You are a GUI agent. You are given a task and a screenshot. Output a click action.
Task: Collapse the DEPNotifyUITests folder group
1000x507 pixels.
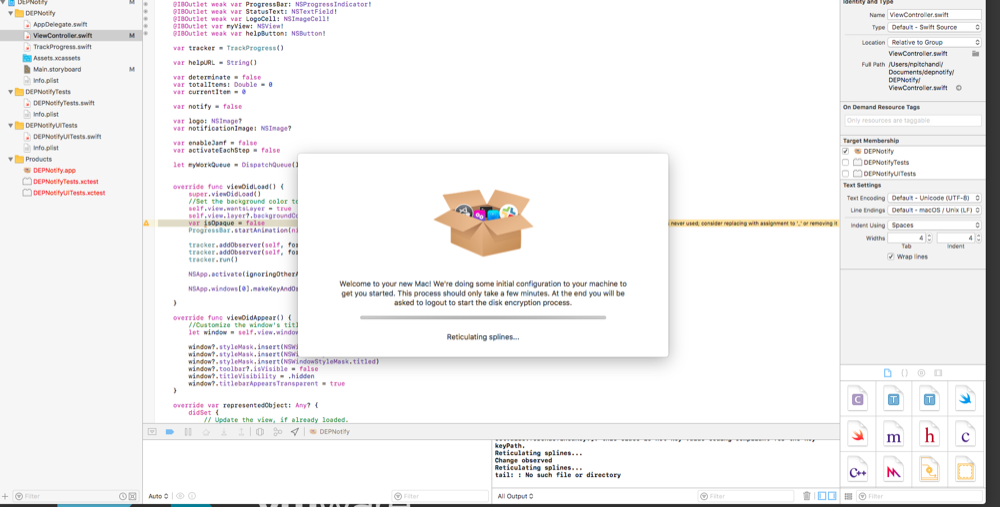(x=11, y=125)
